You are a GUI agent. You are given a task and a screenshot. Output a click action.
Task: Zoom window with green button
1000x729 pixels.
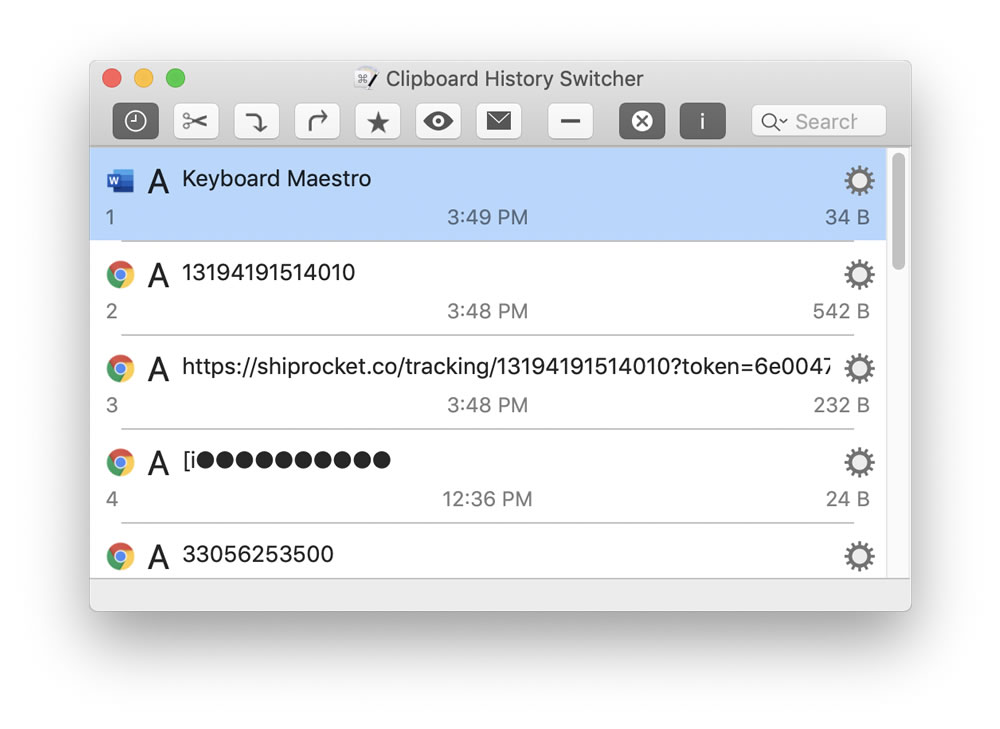(176, 78)
